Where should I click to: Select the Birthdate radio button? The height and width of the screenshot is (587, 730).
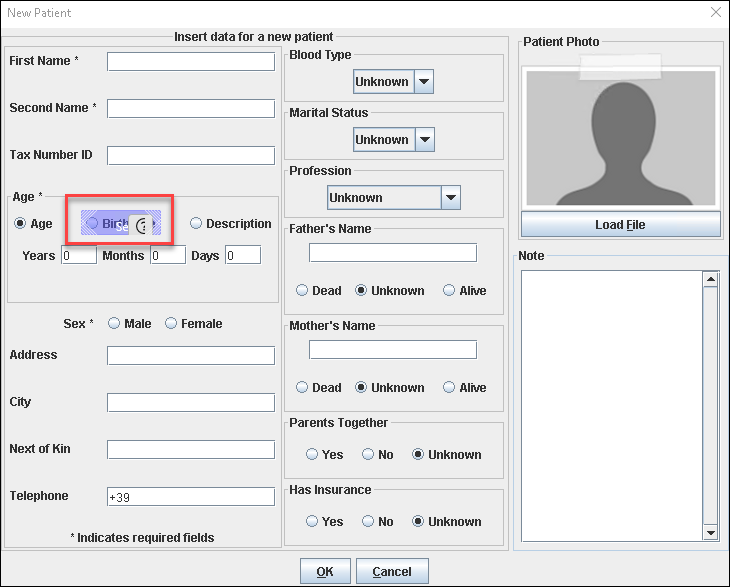(93, 224)
